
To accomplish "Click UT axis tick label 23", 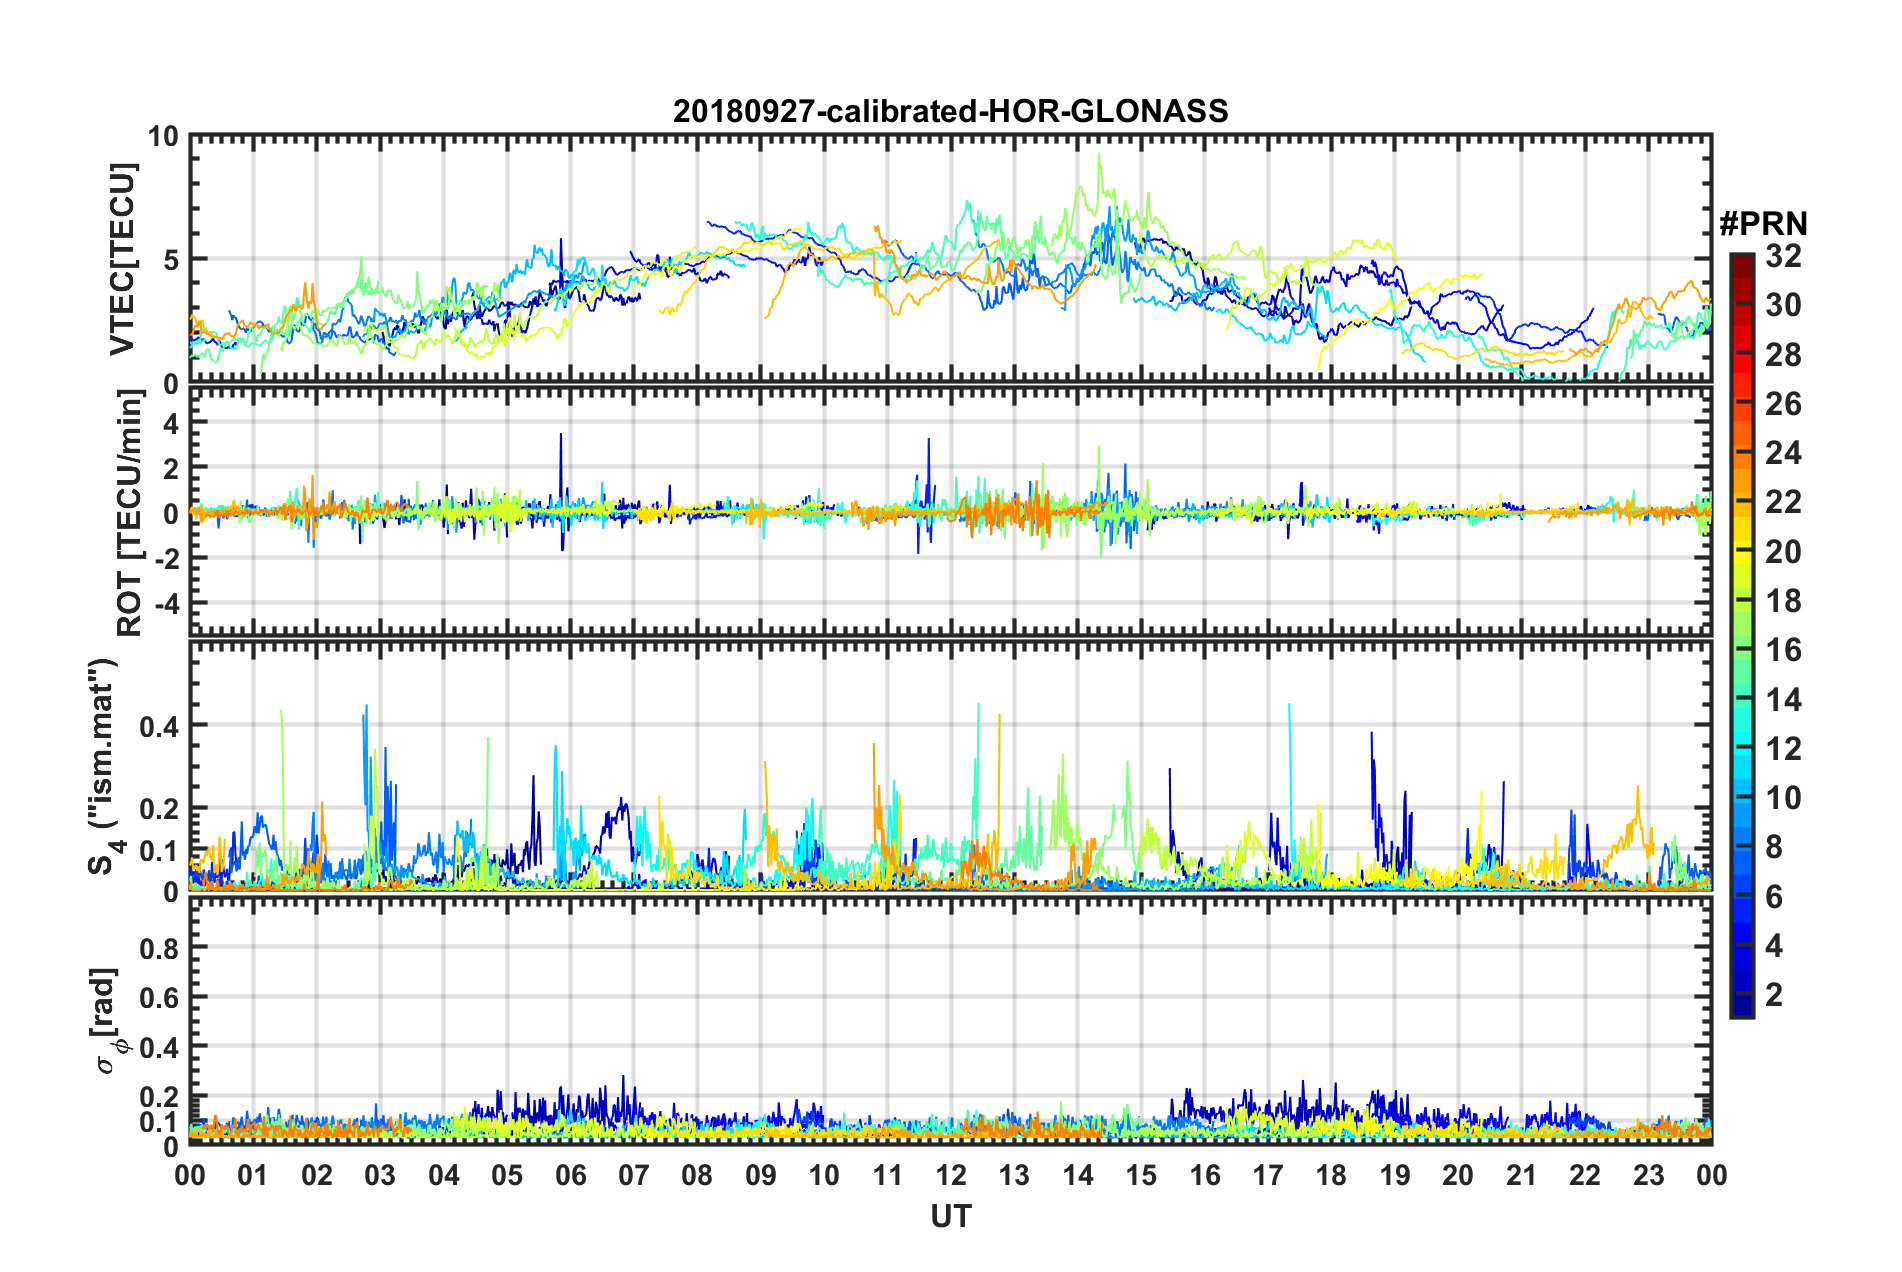I will click(x=1649, y=1175).
